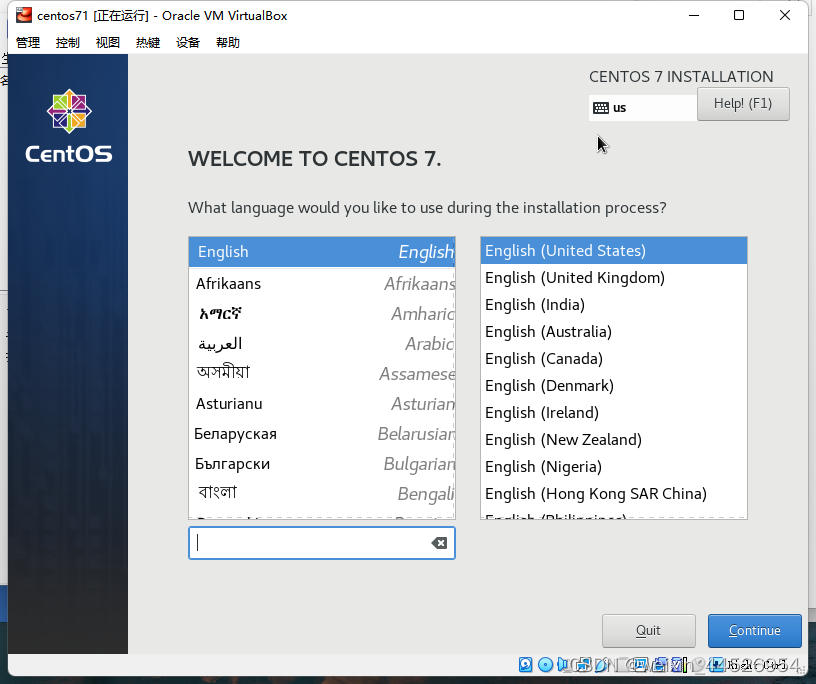Click the display status icon
816x684 pixels.
click(x=640, y=664)
